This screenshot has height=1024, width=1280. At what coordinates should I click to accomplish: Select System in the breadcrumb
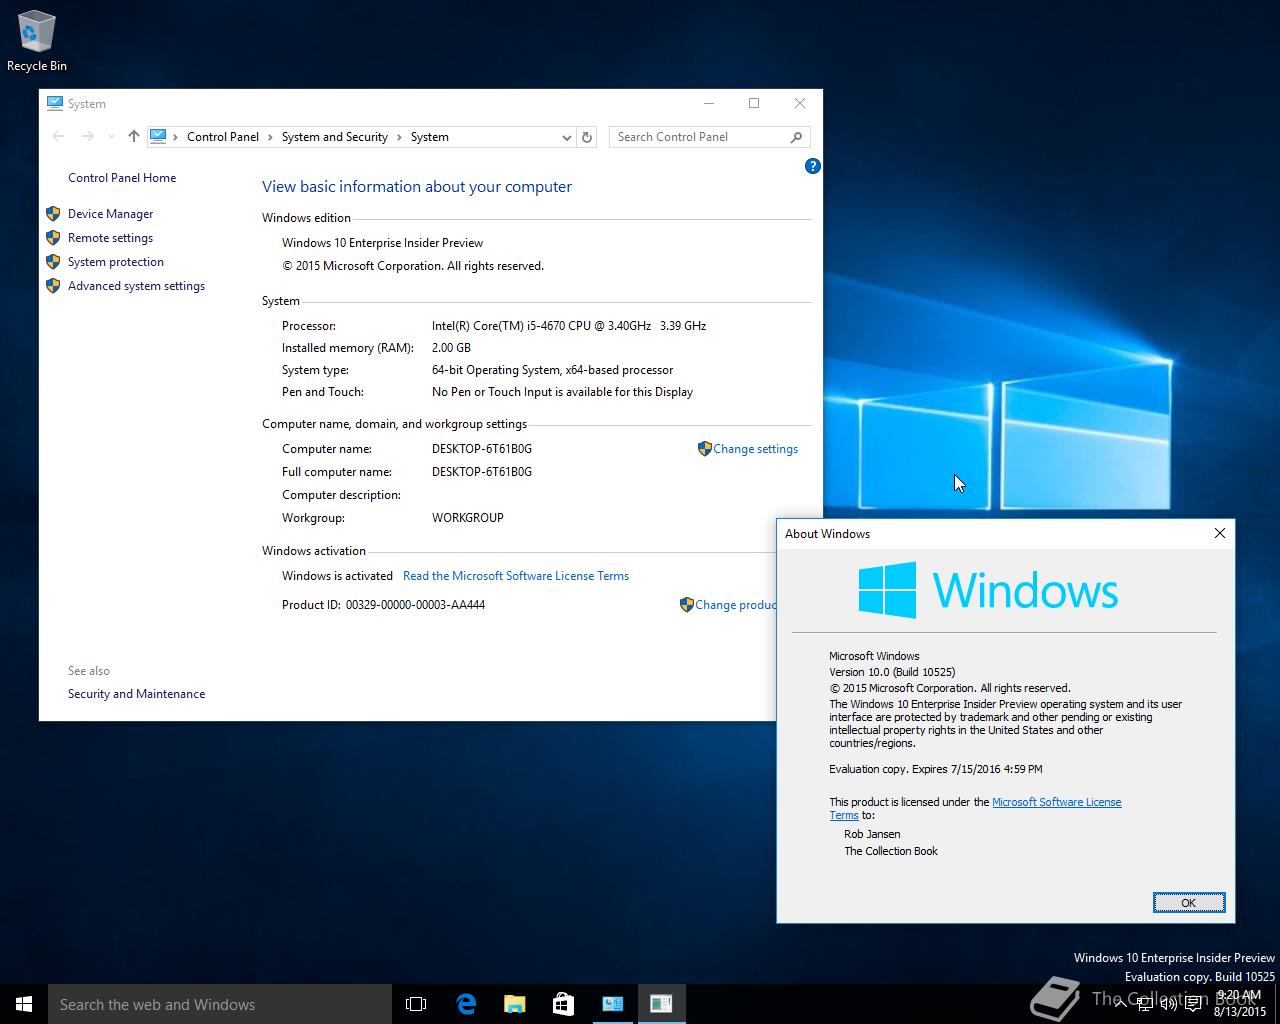click(x=429, y=137)
